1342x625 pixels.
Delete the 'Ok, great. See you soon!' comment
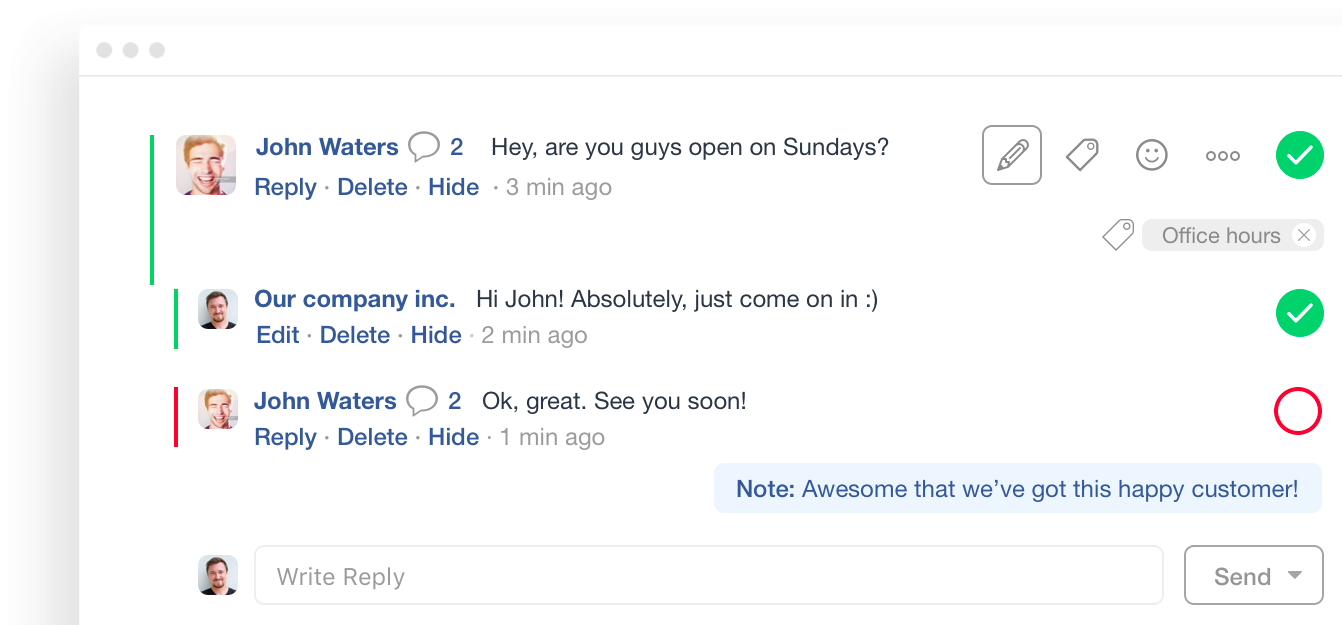click(372, 437)
